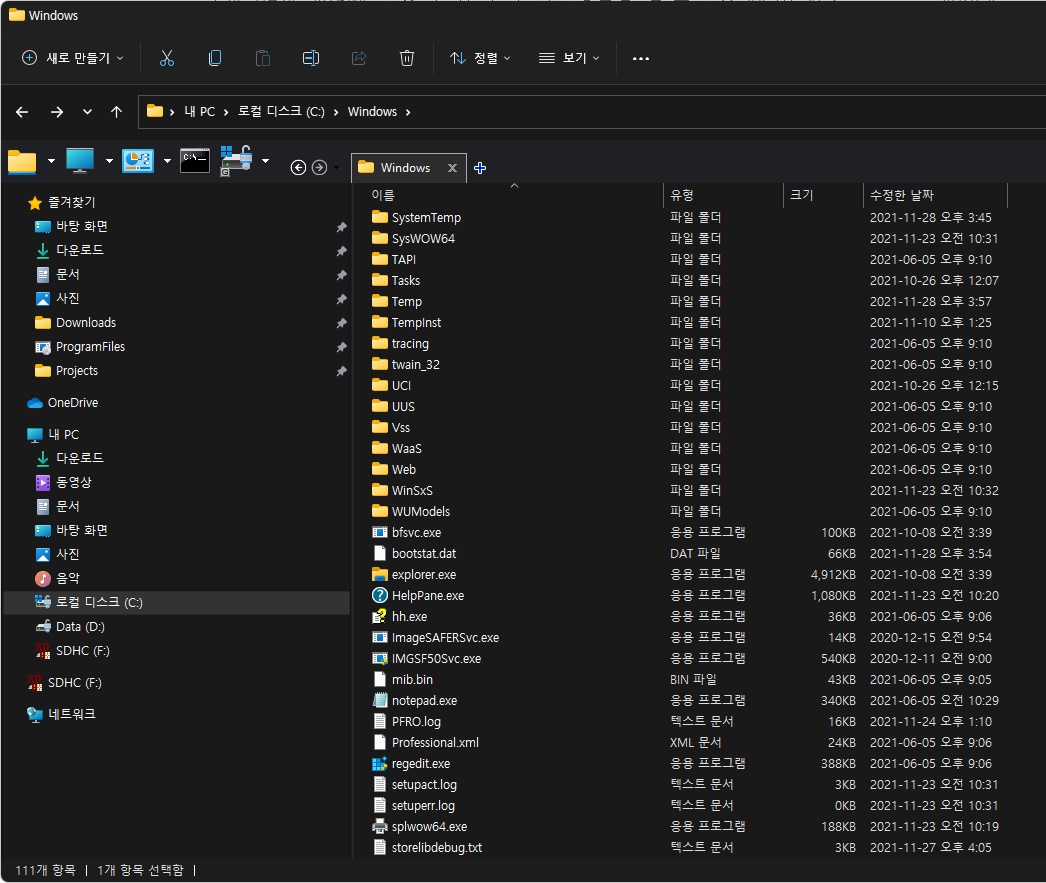Viewport: 1046px width, 883px height.
Task: Select pinned Downloads folder in the sidebar
Action: tap(85, 323)
